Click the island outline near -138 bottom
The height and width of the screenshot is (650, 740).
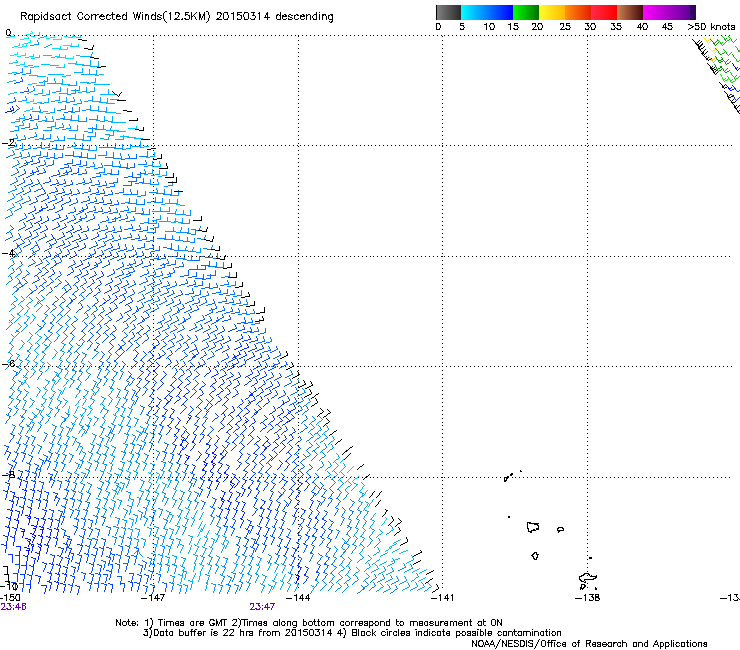tap(588, 580)
